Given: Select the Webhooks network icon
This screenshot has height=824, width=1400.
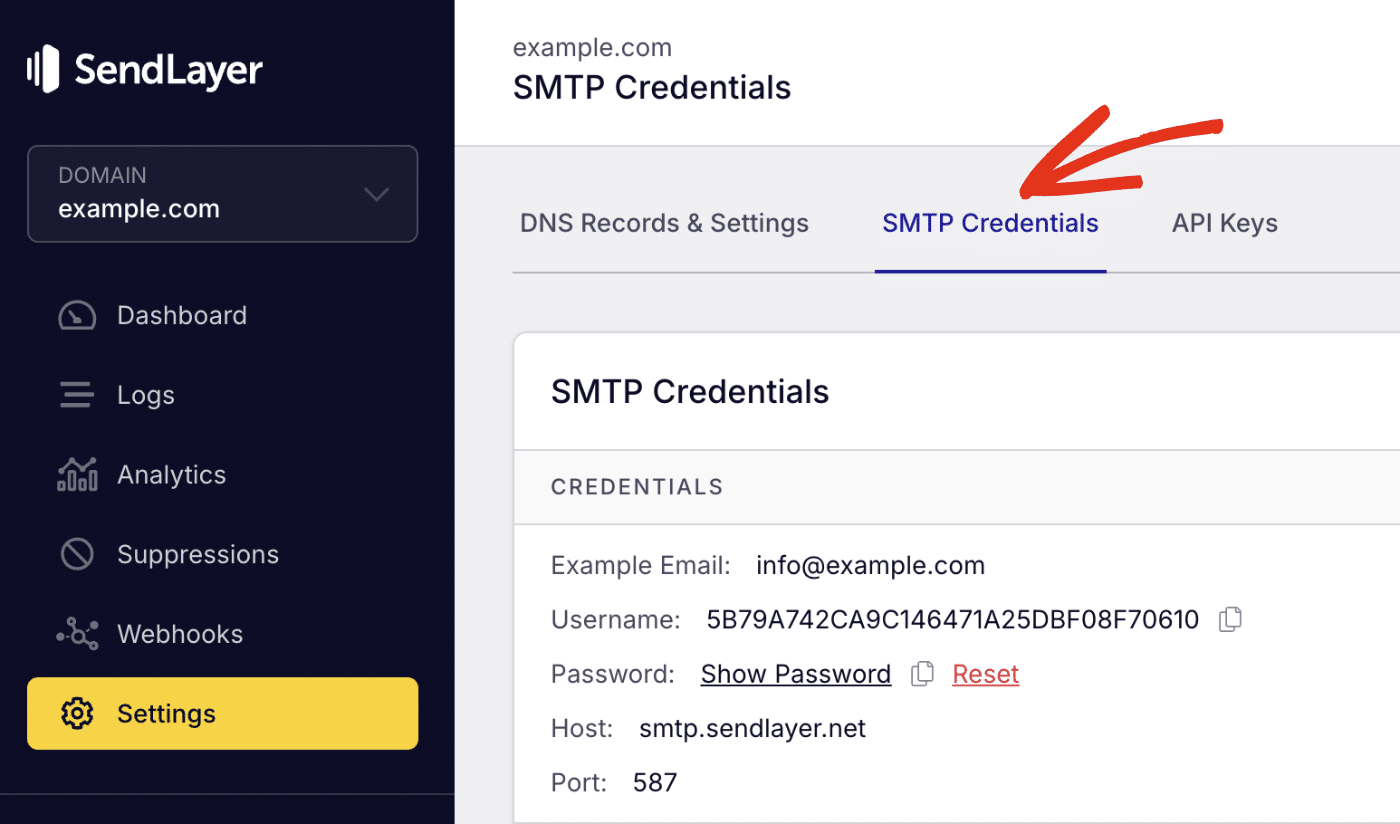Looking at the screenshot, I should (77, 633).
